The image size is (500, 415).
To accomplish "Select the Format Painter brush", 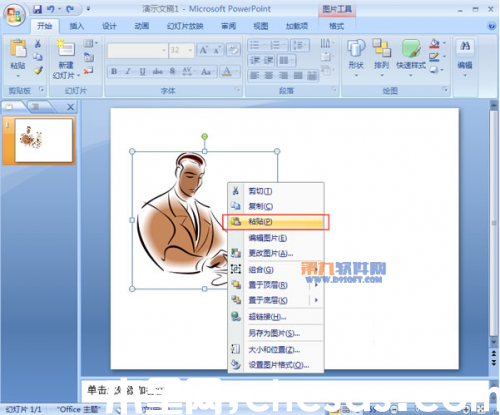I will pos(38,70).
